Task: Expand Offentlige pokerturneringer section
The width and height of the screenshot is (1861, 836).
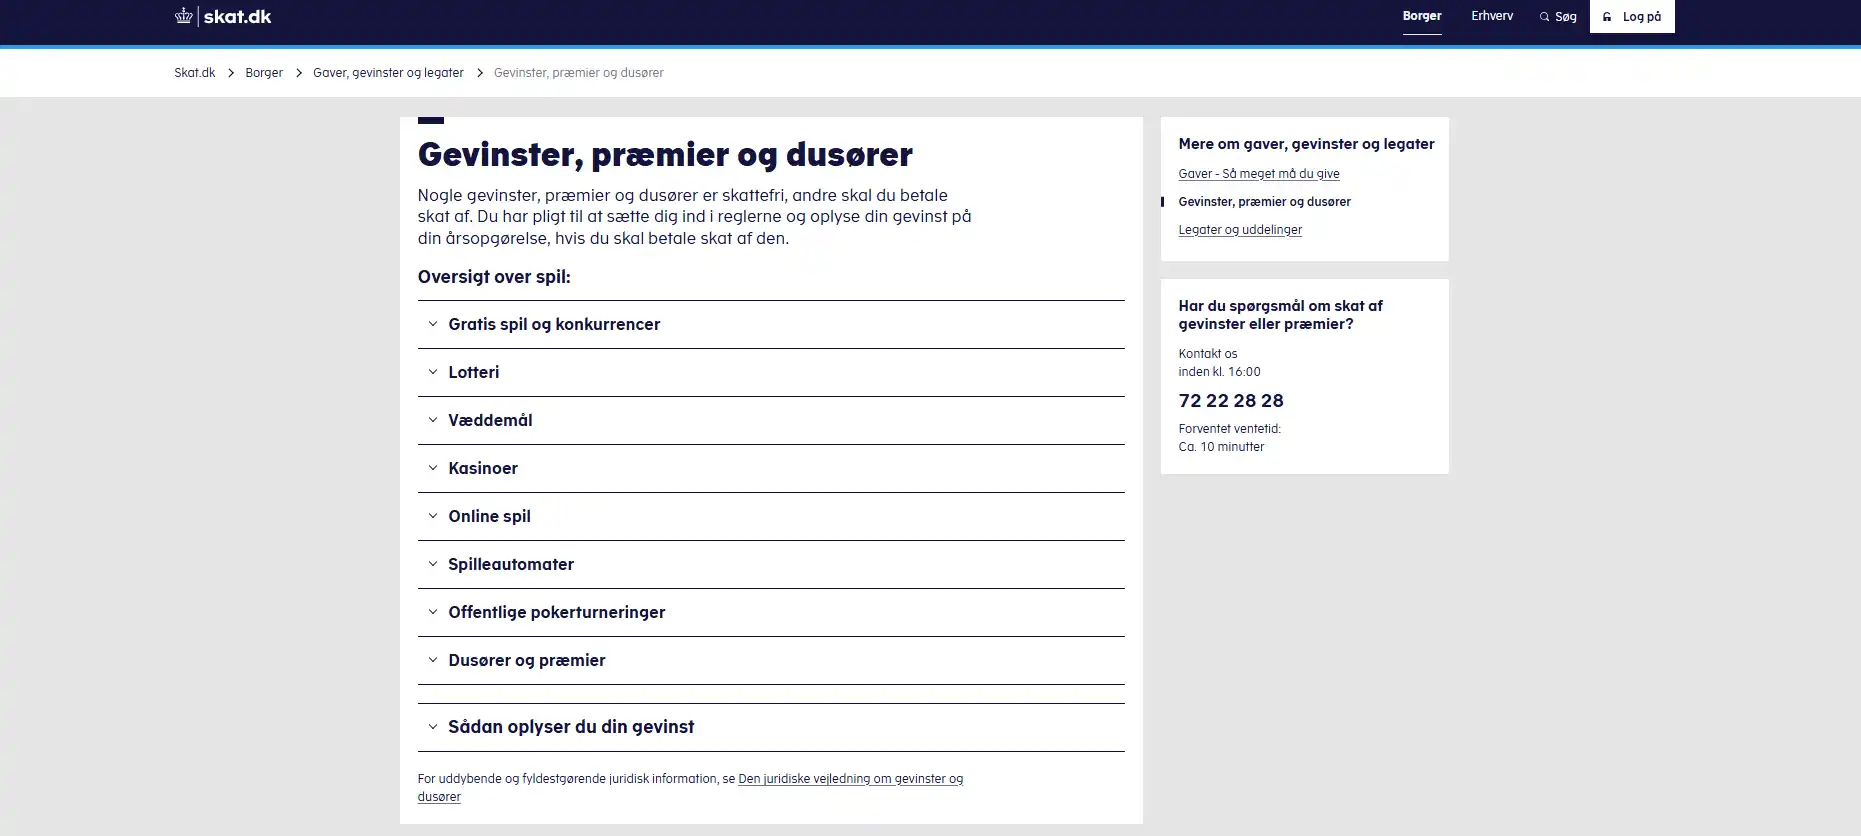Action: click(x=771, y=612)
